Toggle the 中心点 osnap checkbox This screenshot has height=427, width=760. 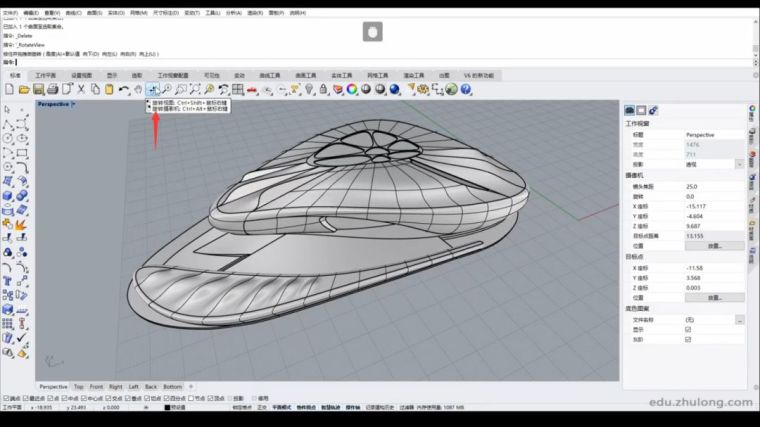[84, 398]
